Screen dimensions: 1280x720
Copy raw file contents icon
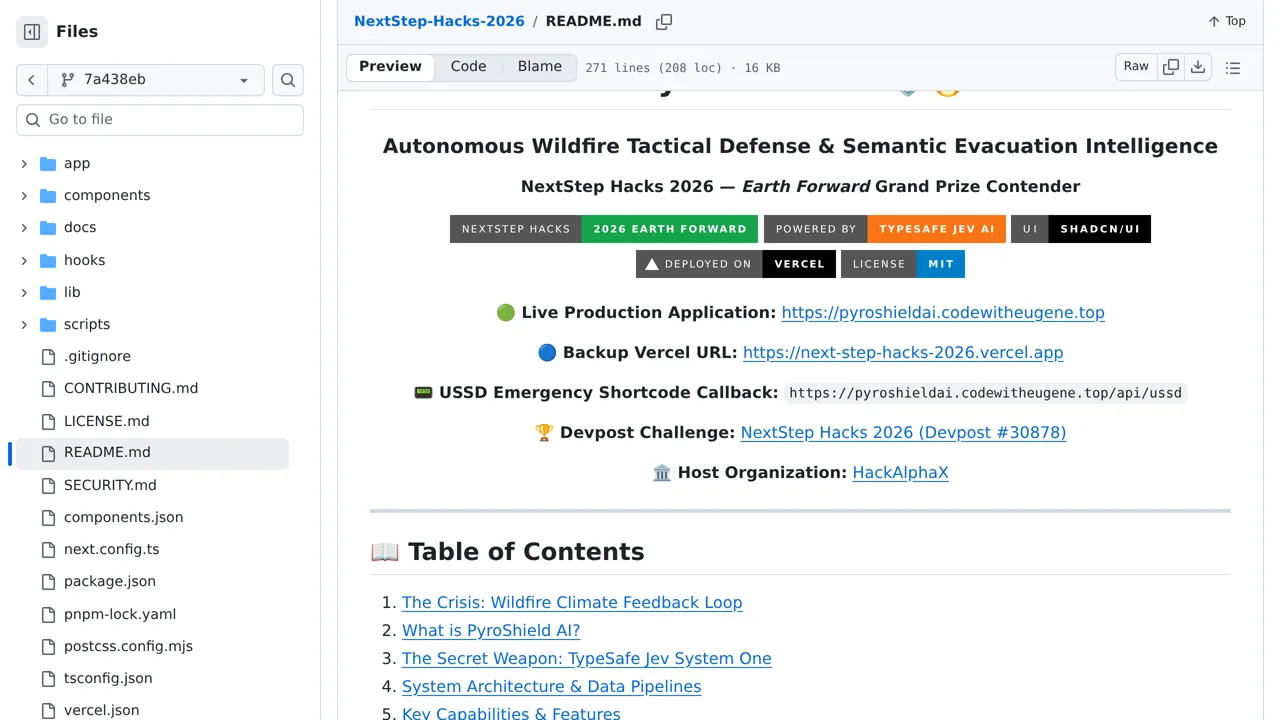1171,67
